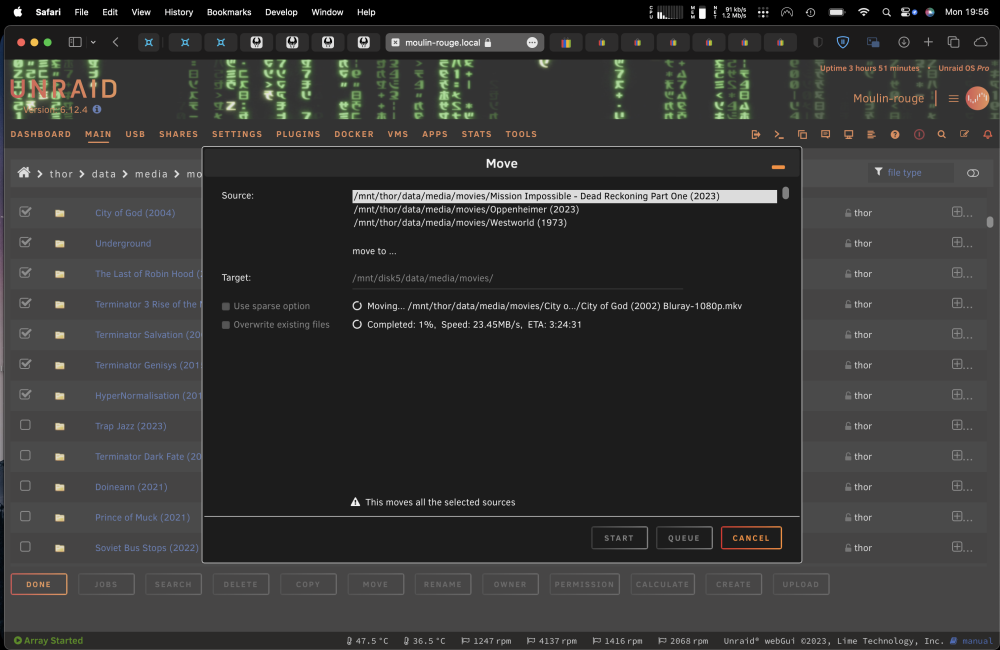The height and width of the screenshot is (650, 1000).
Task: Tick the Trap Jazz (2023) checkbox
Action: pos(25,425)
